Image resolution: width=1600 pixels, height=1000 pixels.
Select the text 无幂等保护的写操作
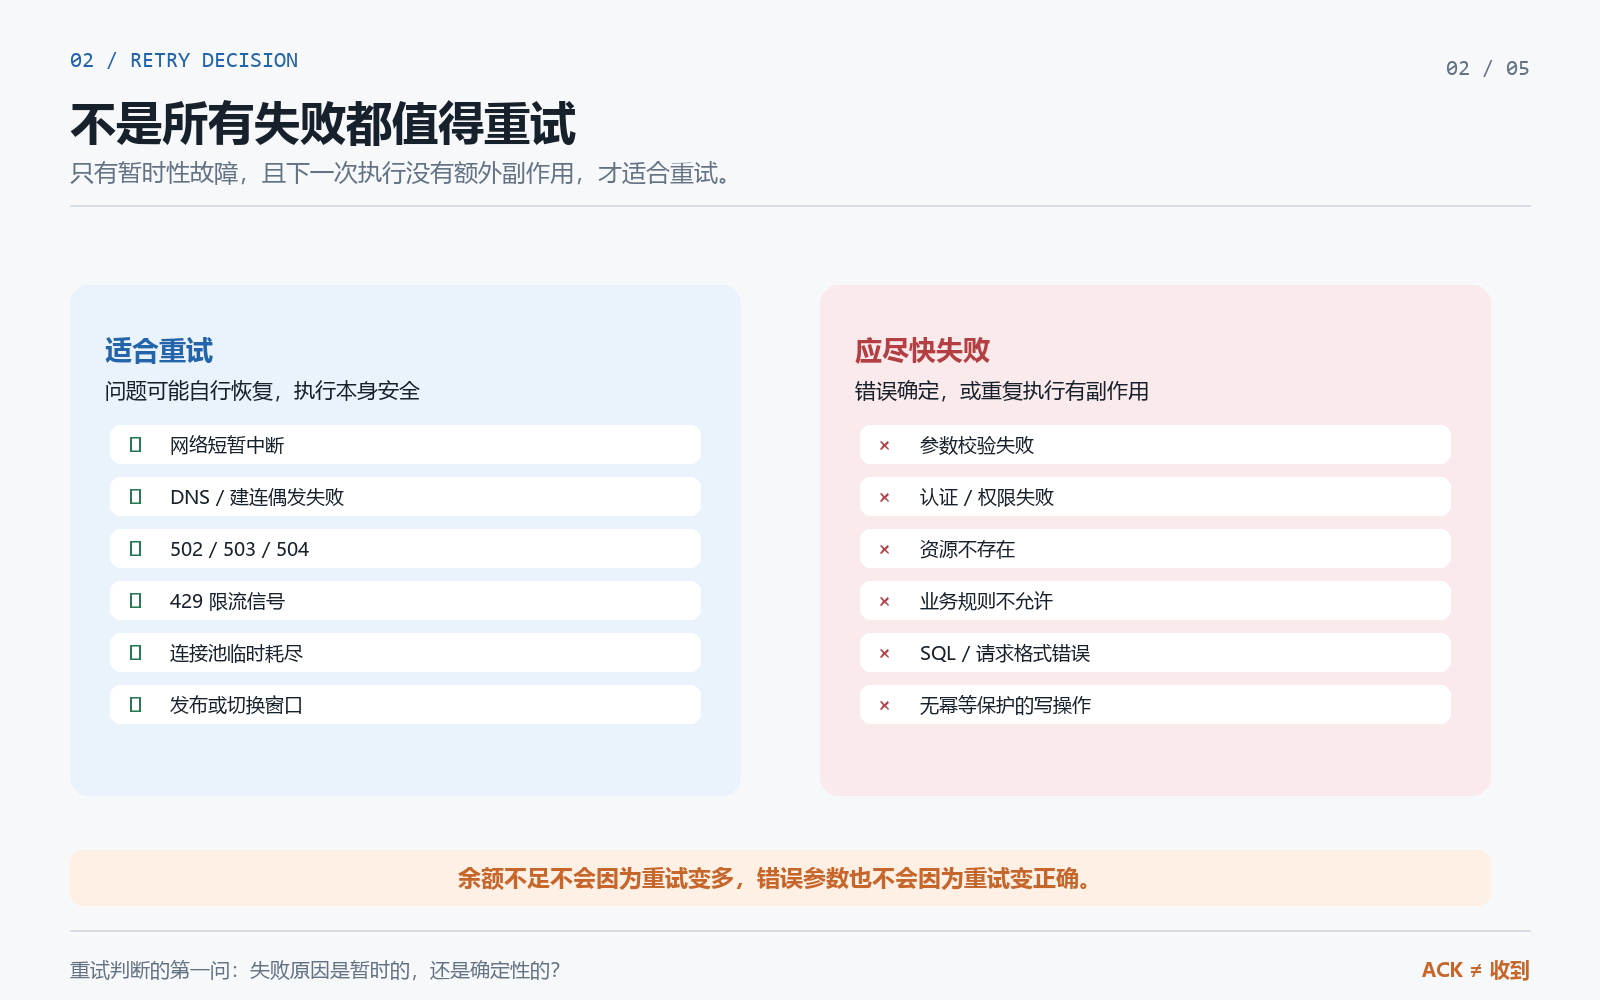1005,705
